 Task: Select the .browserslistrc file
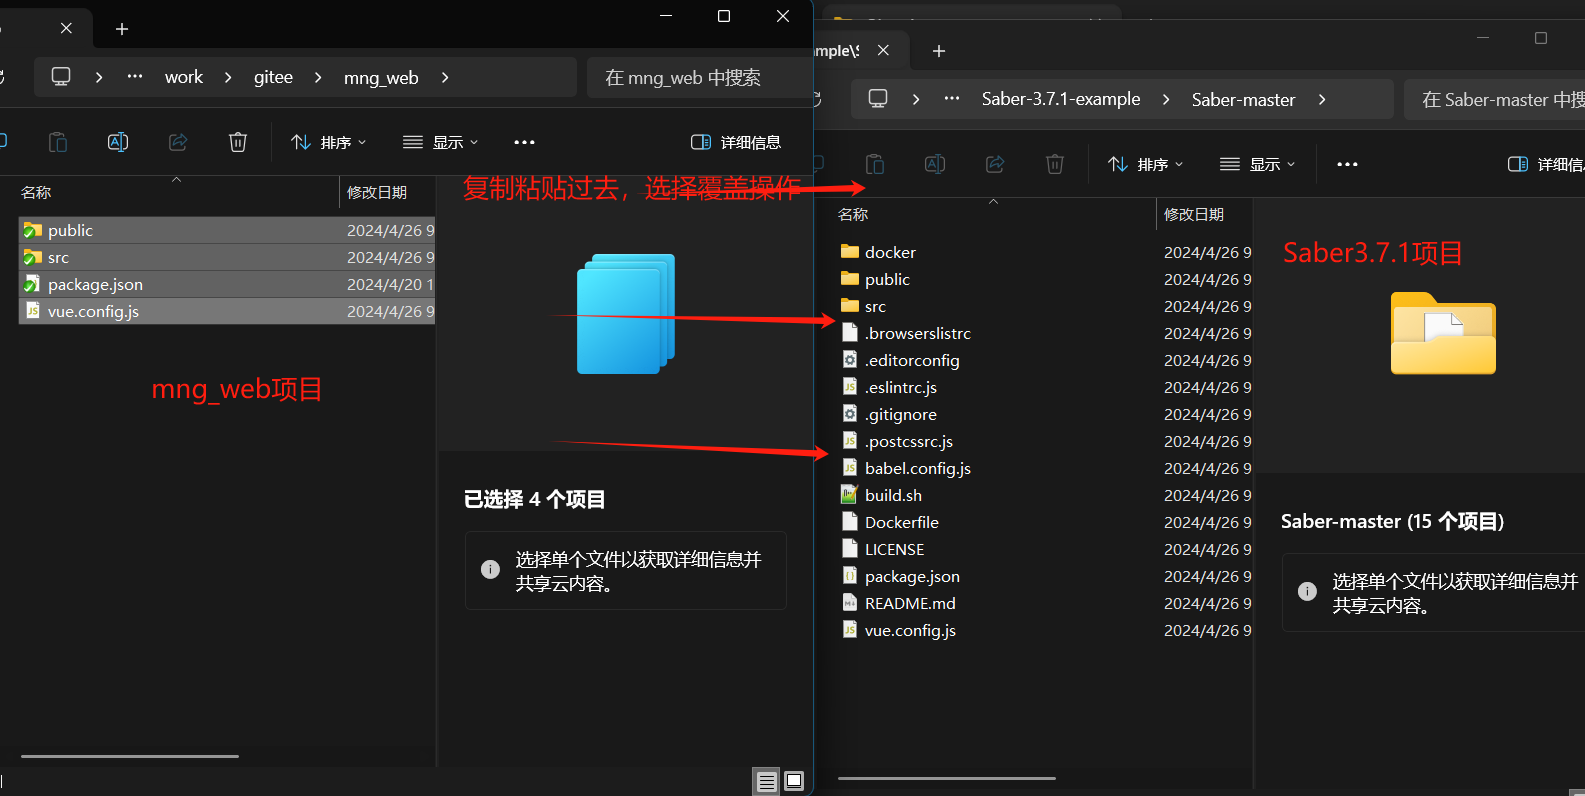coord(1044,333)
